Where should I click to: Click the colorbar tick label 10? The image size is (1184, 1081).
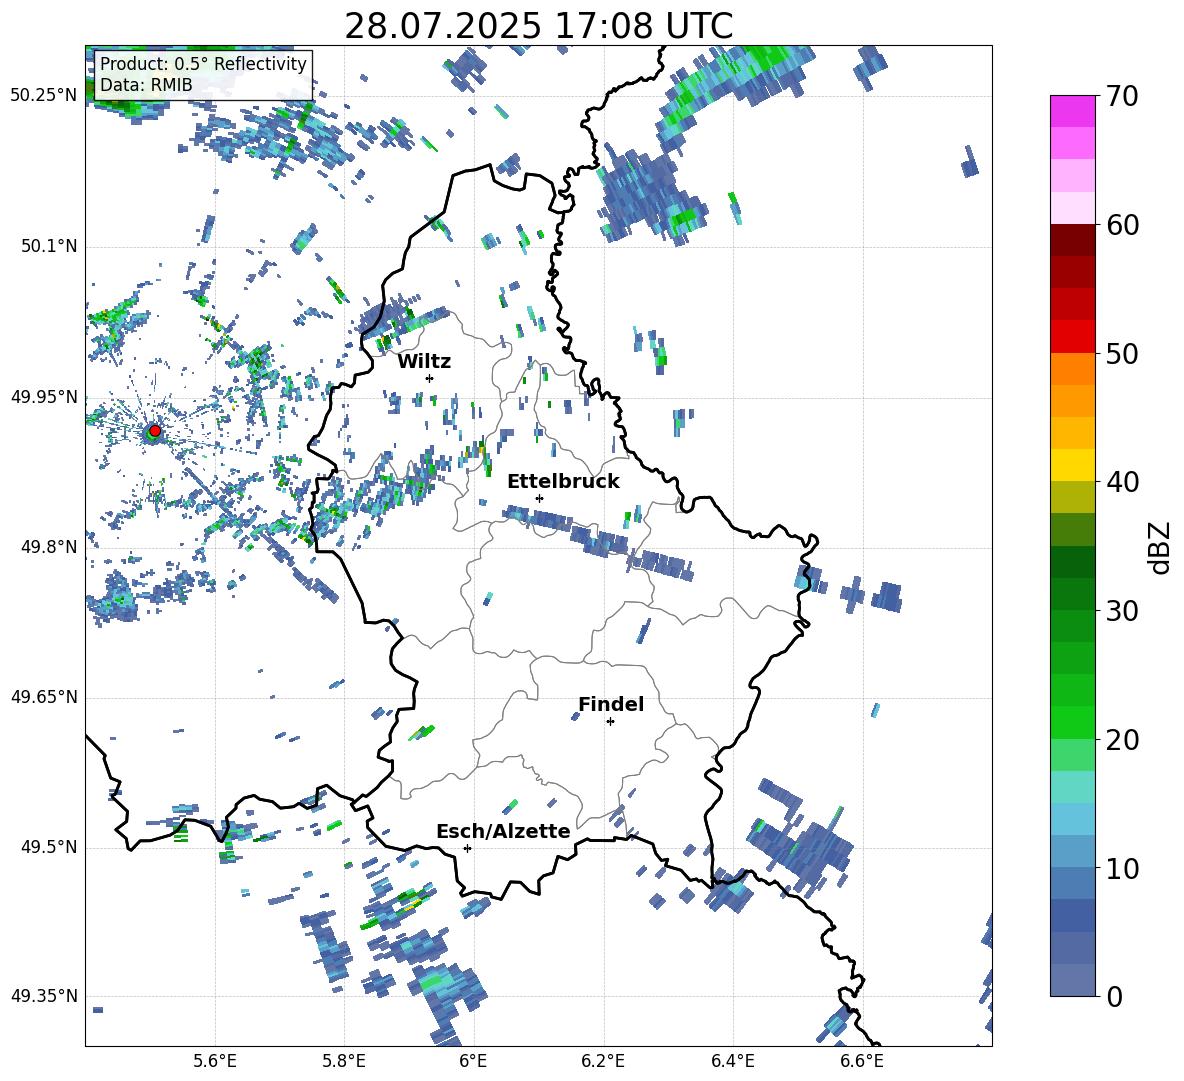(1122, 869)
